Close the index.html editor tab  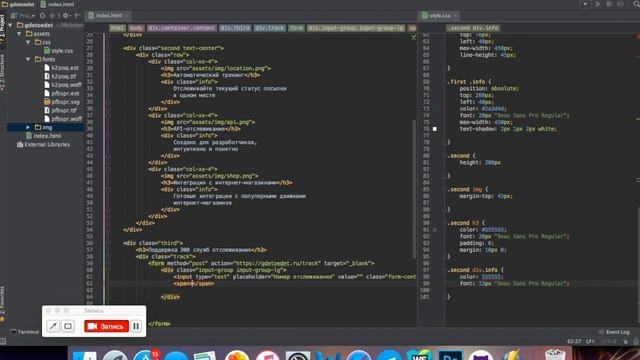tap(127, 16)
